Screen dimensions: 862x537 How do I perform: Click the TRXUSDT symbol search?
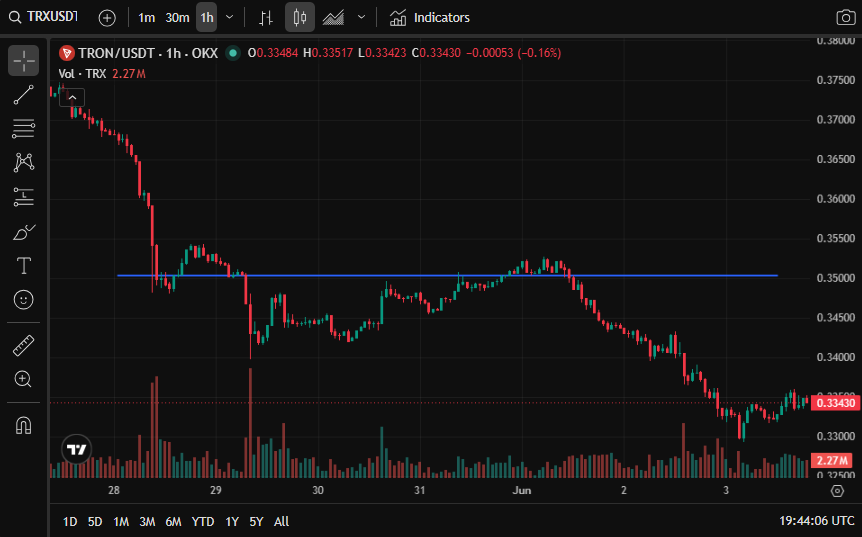point(44,17)
